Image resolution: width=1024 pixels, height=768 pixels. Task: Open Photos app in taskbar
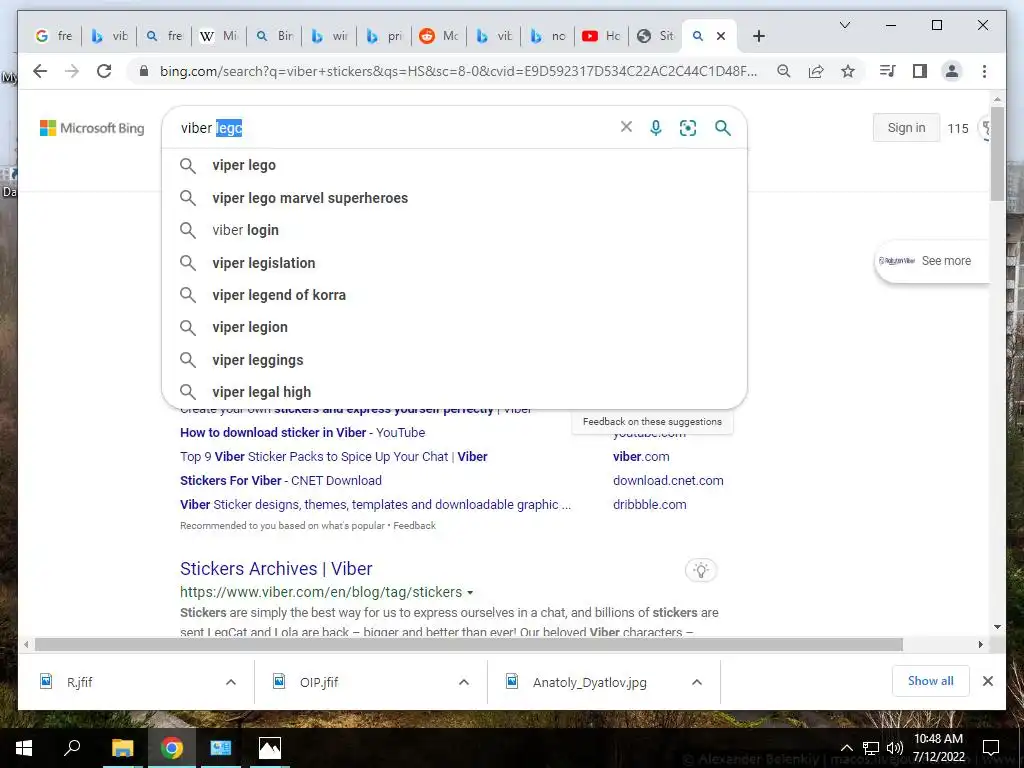(x=270, y=748)
